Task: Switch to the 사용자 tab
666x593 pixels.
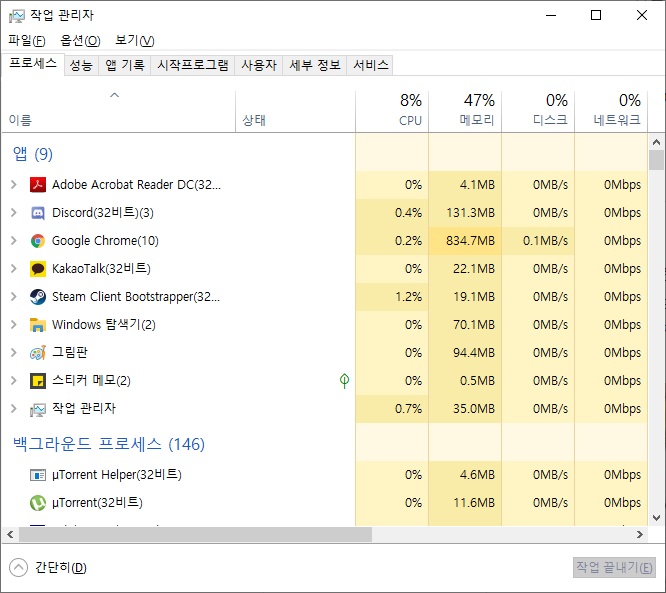Action: [259, 65]
